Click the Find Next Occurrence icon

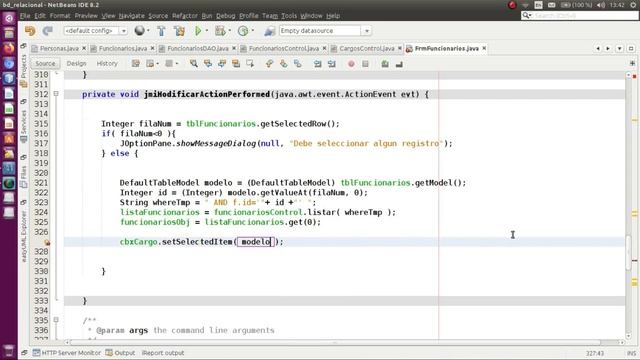[x=222, y=64]
